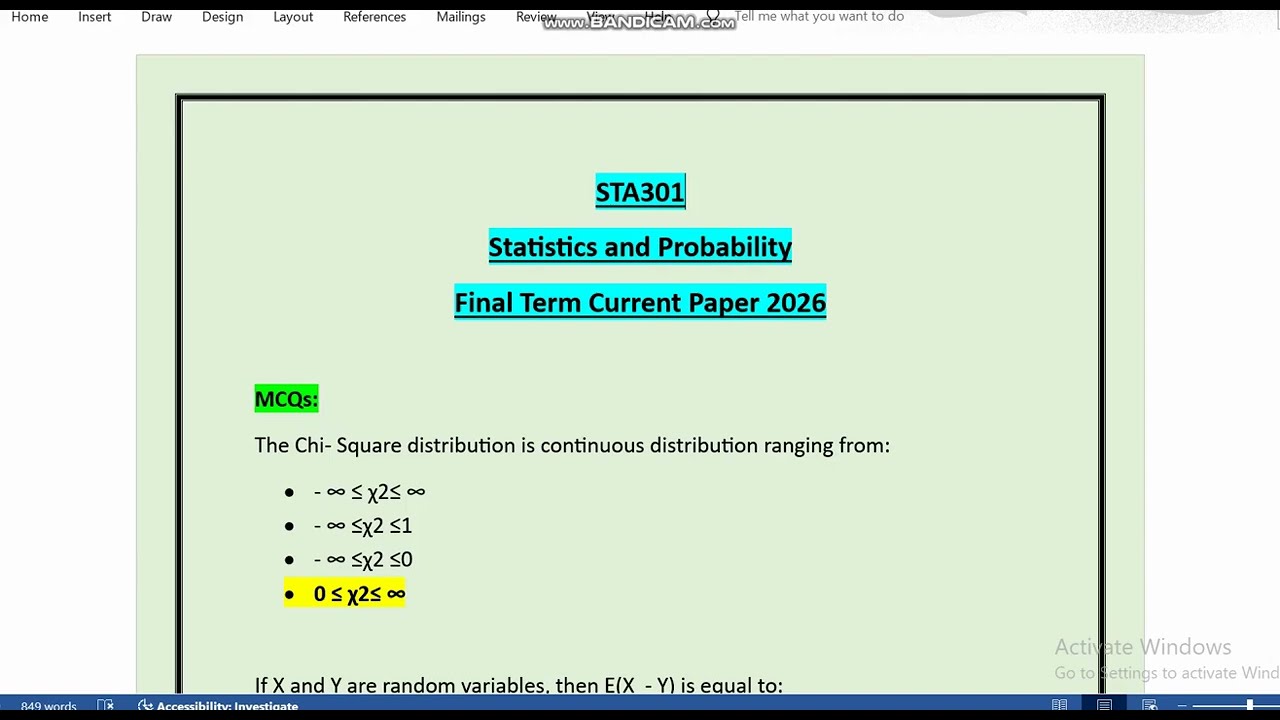
Task: Open the Insert ribbon tab
Action: 94,16
